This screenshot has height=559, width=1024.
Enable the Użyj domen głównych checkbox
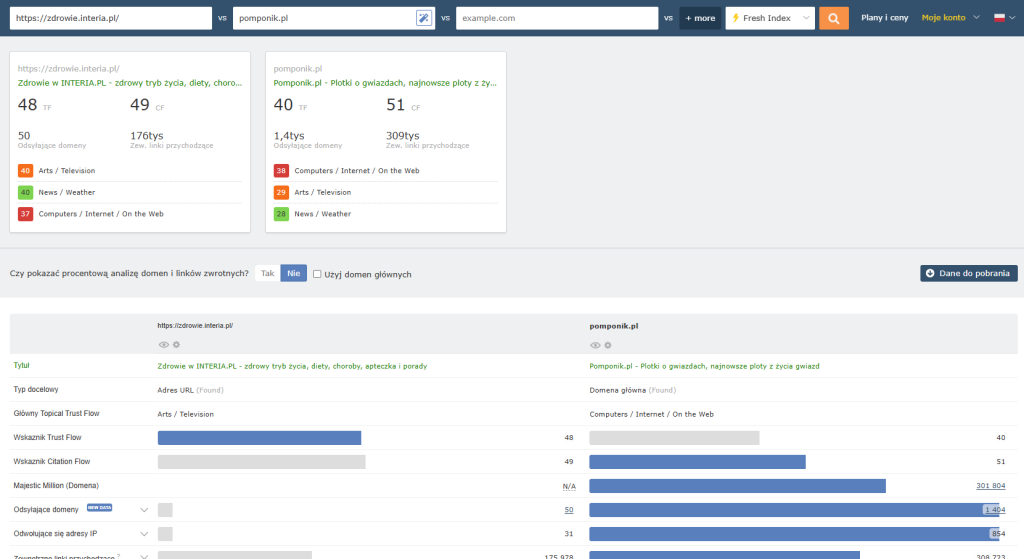317,274
